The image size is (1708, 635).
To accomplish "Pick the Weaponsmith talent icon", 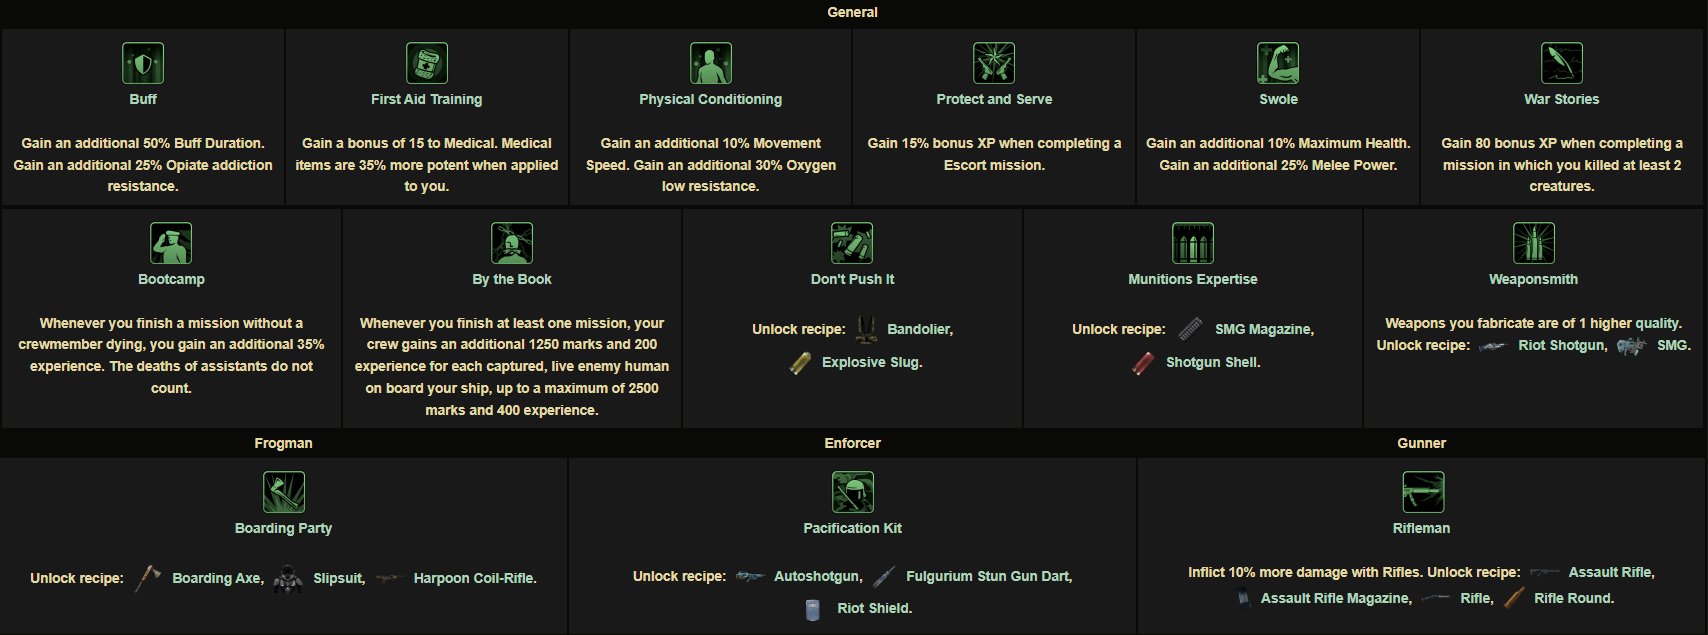I will pos(1534,243).
